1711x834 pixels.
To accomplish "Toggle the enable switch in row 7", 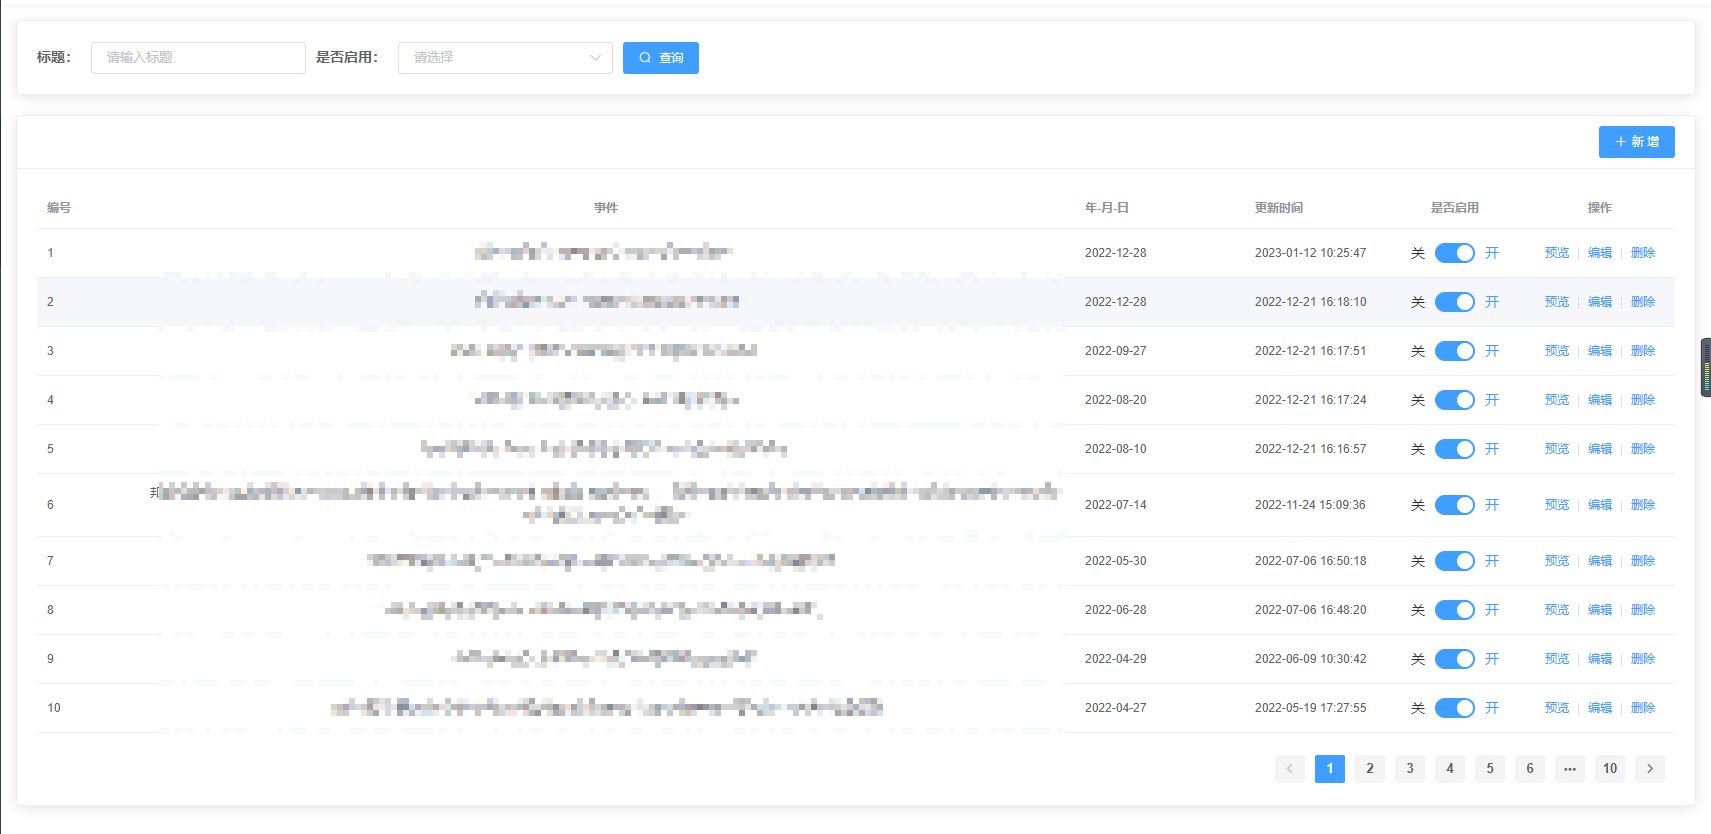I will (1454, 561).
